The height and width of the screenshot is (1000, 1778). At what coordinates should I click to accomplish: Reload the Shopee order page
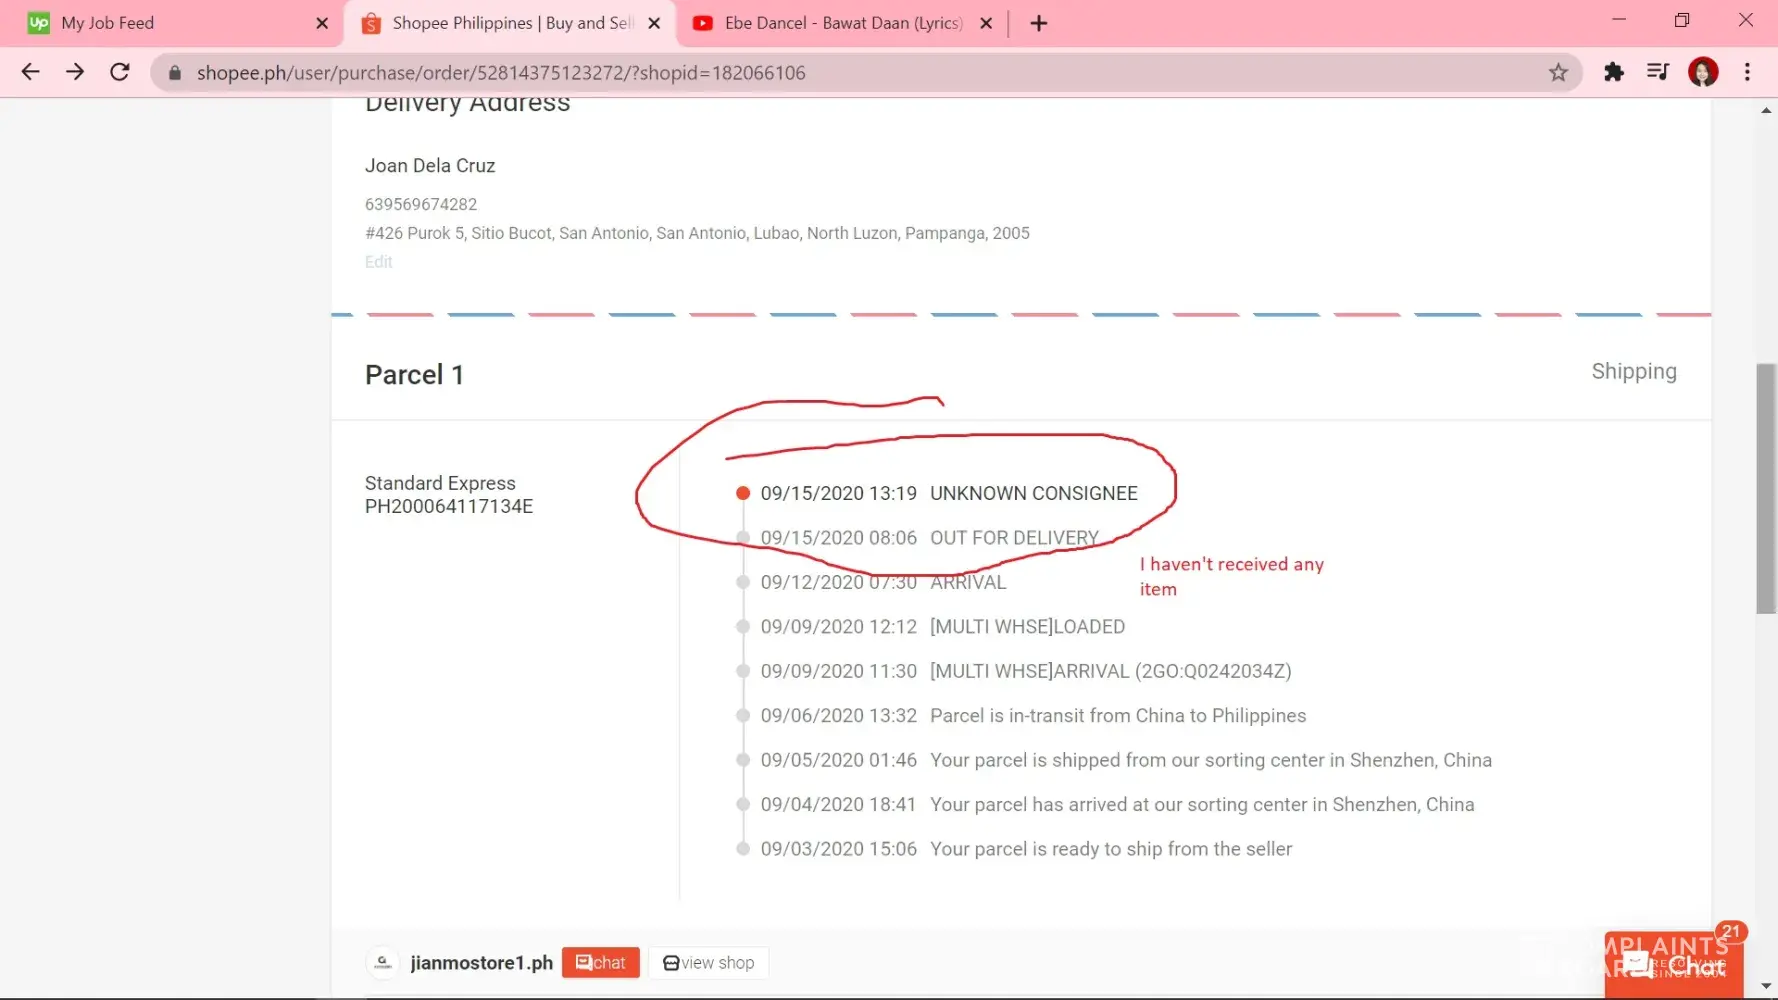120,72
